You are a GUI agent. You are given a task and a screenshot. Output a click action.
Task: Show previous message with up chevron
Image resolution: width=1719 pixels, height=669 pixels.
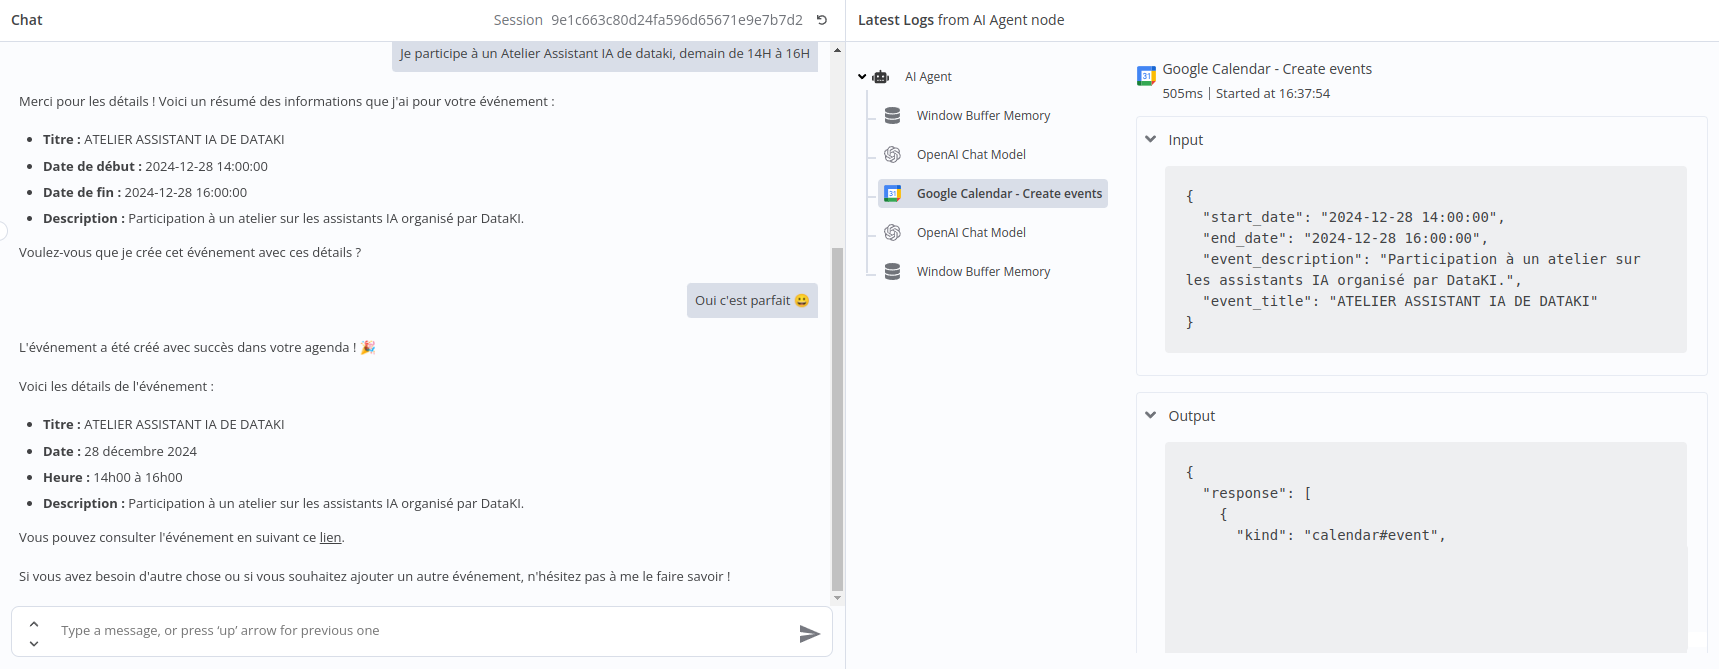coord(34,624)
